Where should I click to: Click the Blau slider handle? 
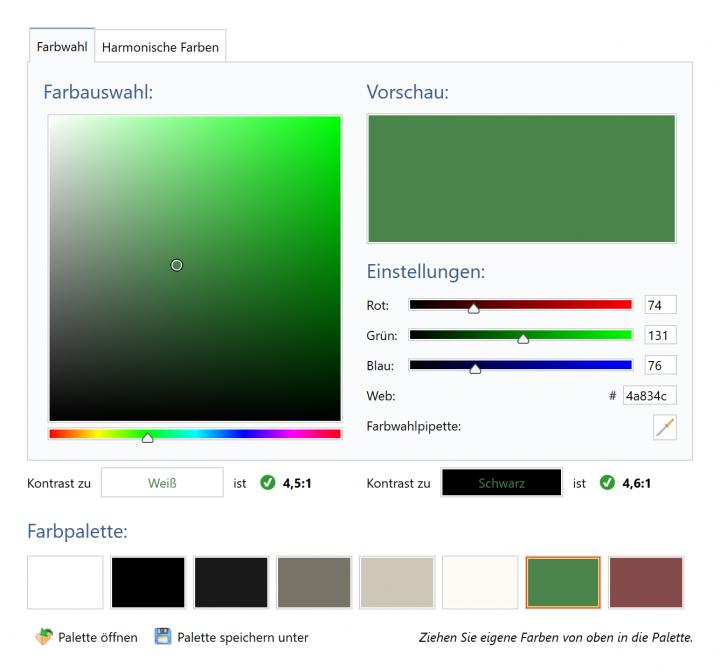[475, 368]
